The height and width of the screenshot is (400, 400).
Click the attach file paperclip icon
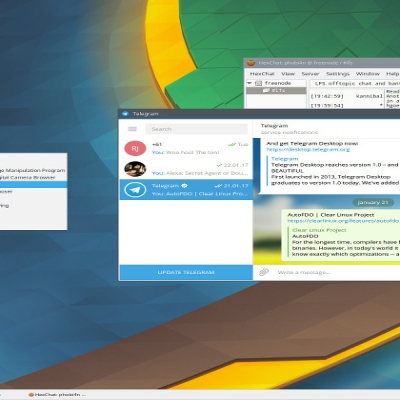click(264, 272)
